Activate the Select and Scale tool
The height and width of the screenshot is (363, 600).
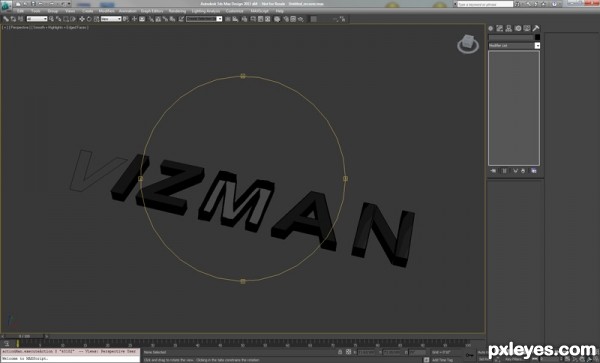point(96,19)
